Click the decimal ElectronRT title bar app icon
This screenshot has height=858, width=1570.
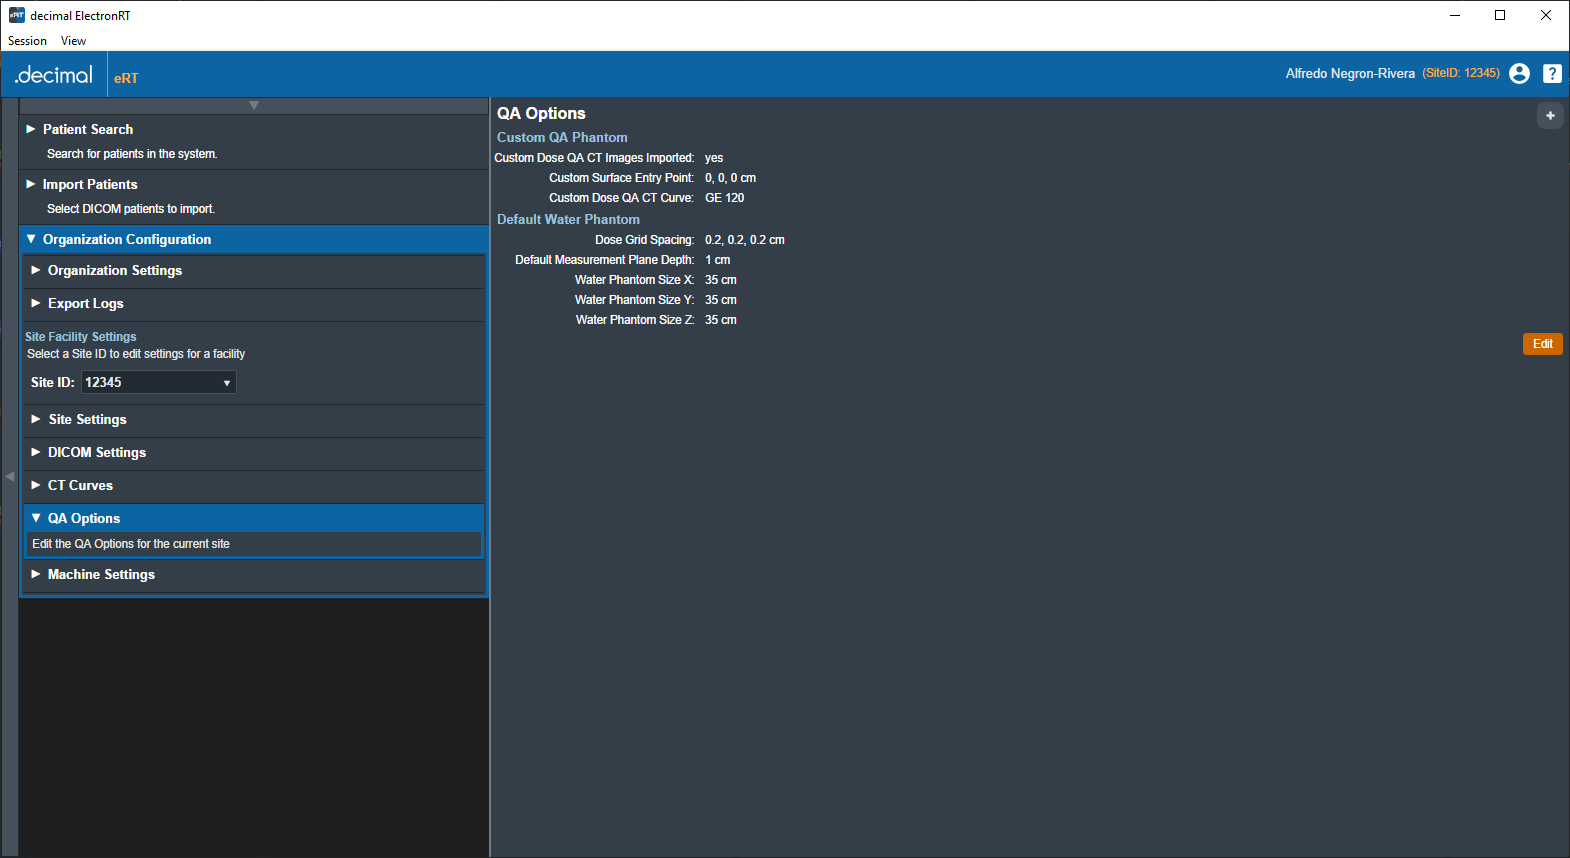pyautogui.click(x=17, y=15)
